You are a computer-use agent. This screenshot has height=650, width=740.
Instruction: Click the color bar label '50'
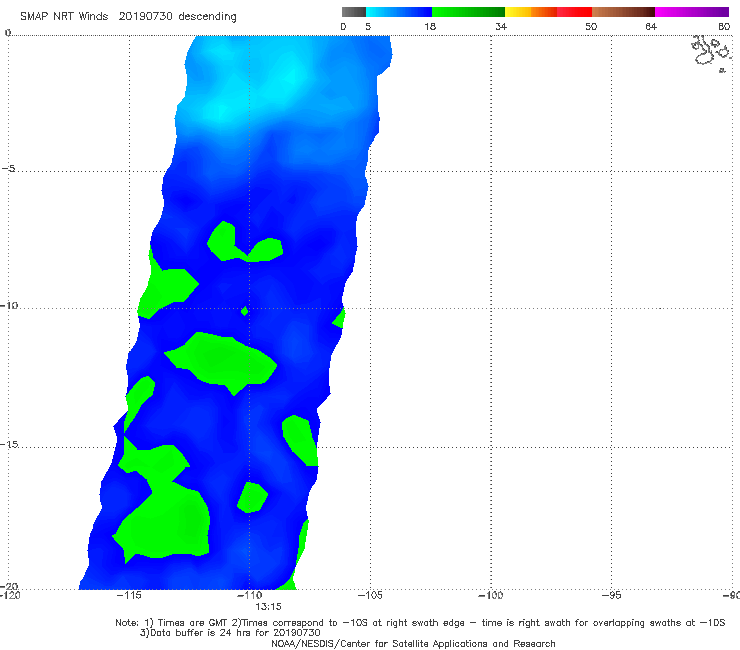[x=591, y=26]
